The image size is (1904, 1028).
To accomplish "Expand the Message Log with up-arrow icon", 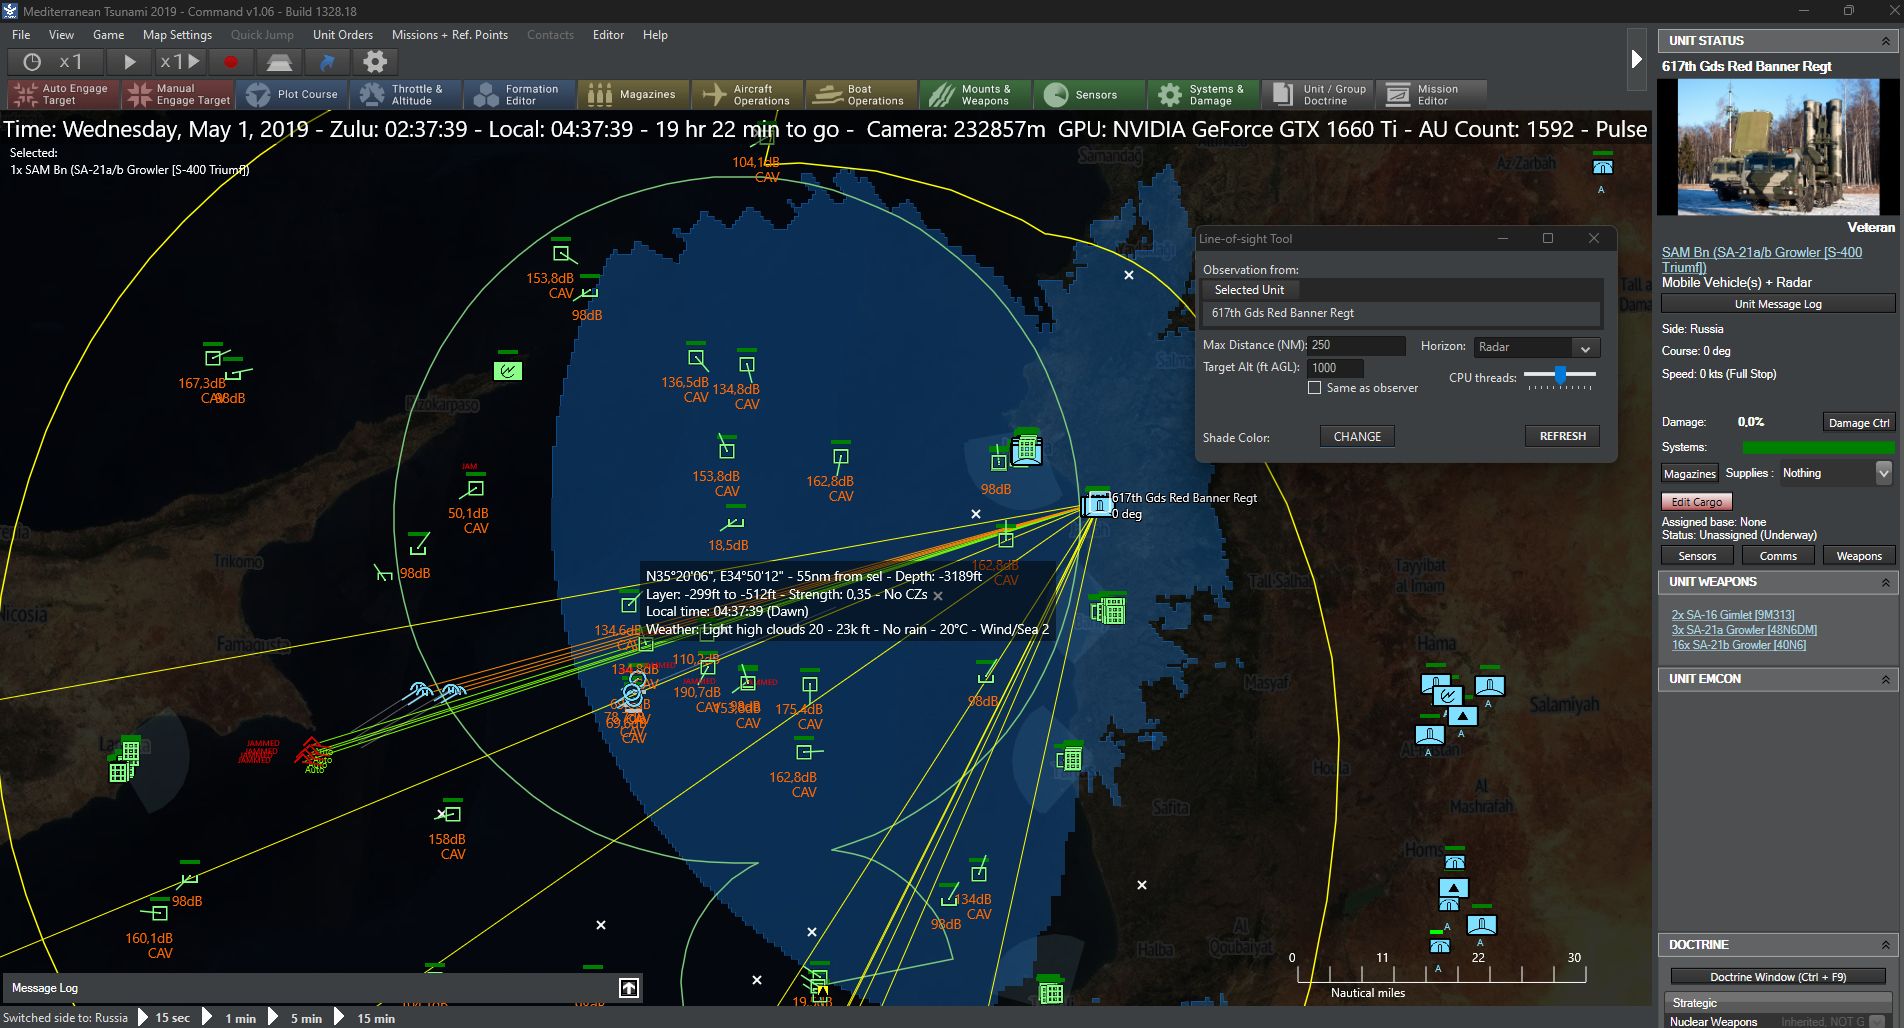I will click(629, 988).
